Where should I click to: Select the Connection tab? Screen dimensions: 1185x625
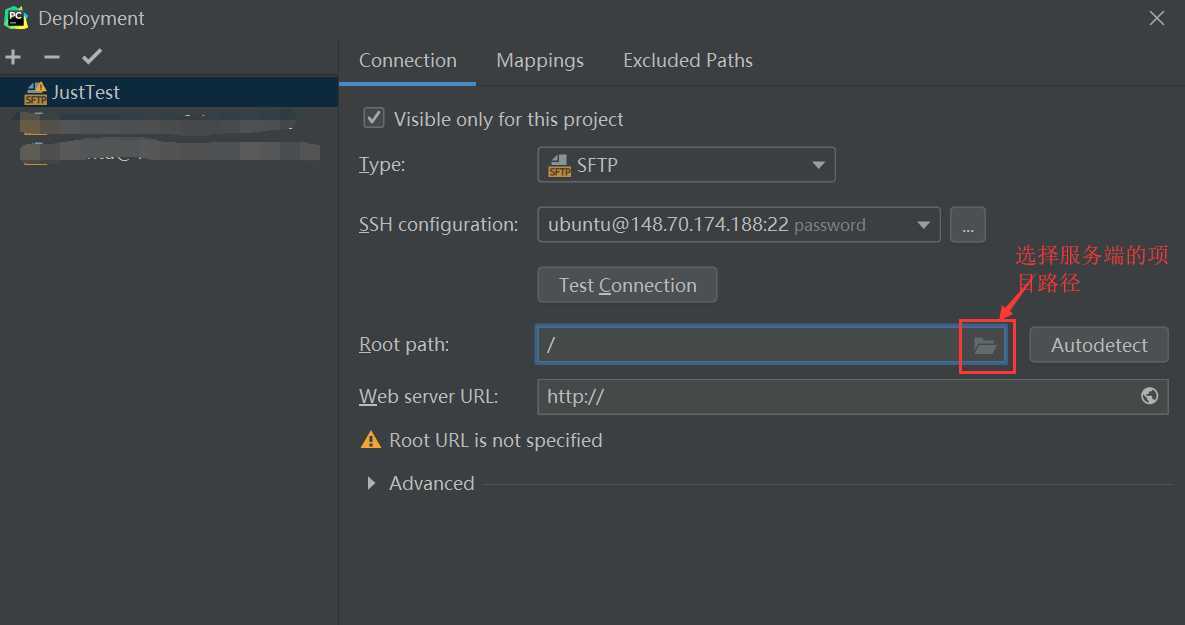click(408, 61)
